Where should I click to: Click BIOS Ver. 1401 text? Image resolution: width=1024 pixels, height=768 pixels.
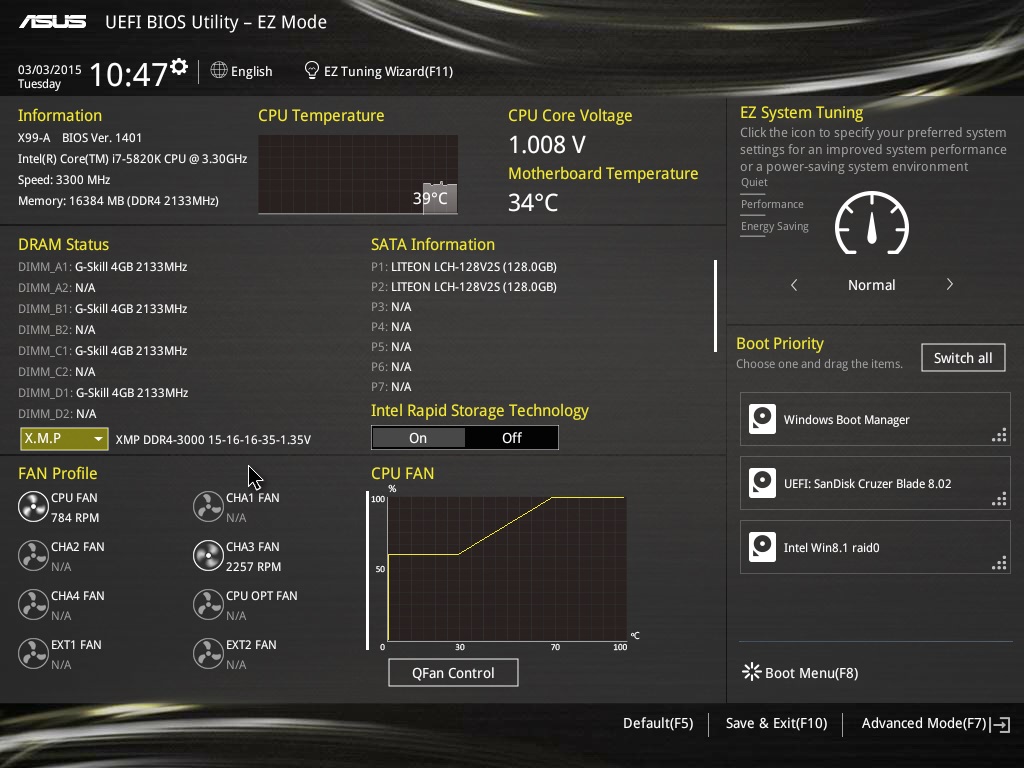point(102,138)
